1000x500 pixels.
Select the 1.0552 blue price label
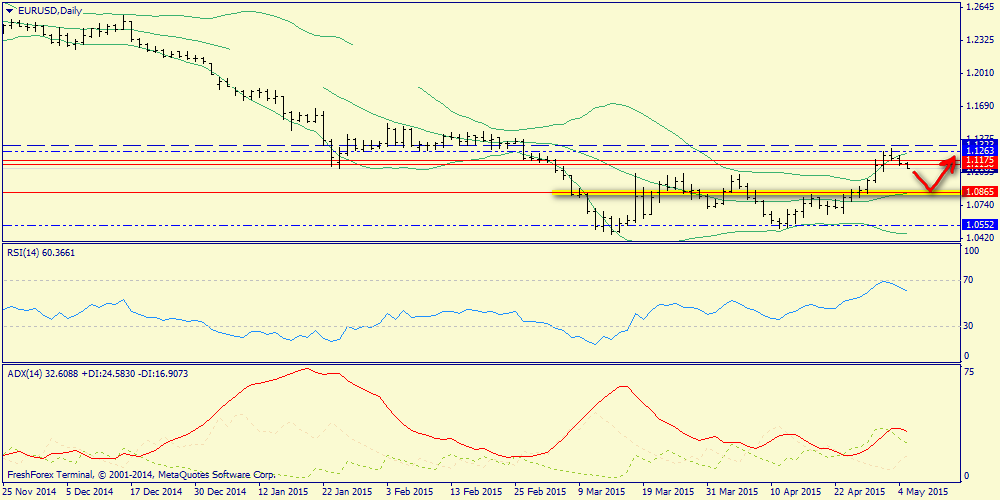point(978,225)
